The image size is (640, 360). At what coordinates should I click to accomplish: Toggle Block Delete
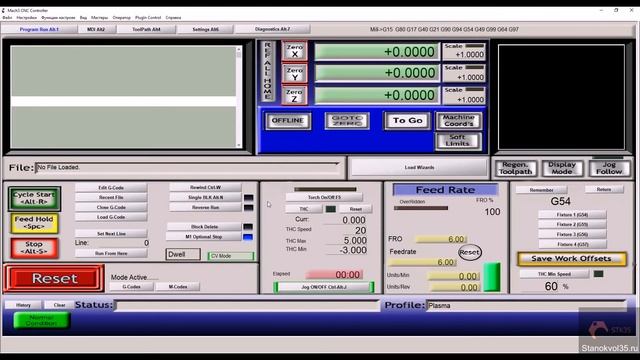point(204,227)
